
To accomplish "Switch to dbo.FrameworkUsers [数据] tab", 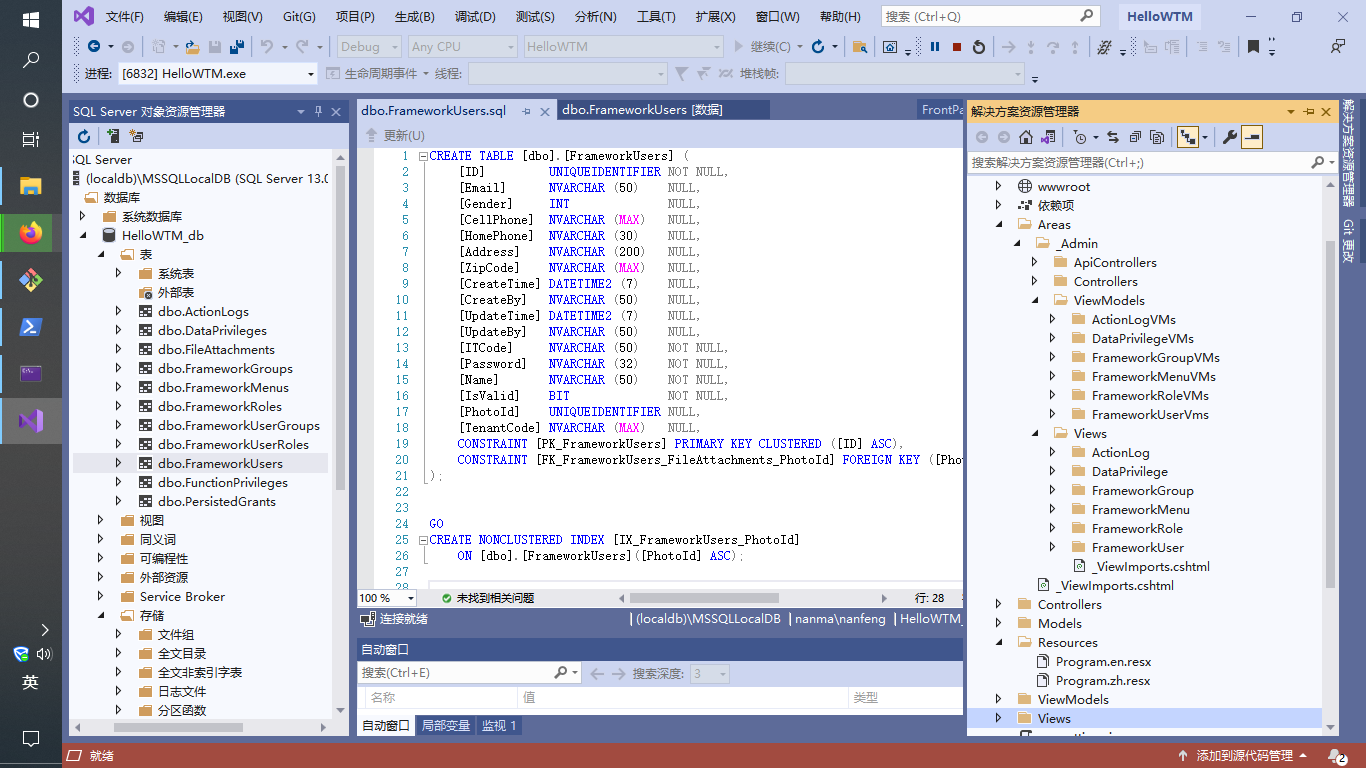I will click(x=642, y=110).
